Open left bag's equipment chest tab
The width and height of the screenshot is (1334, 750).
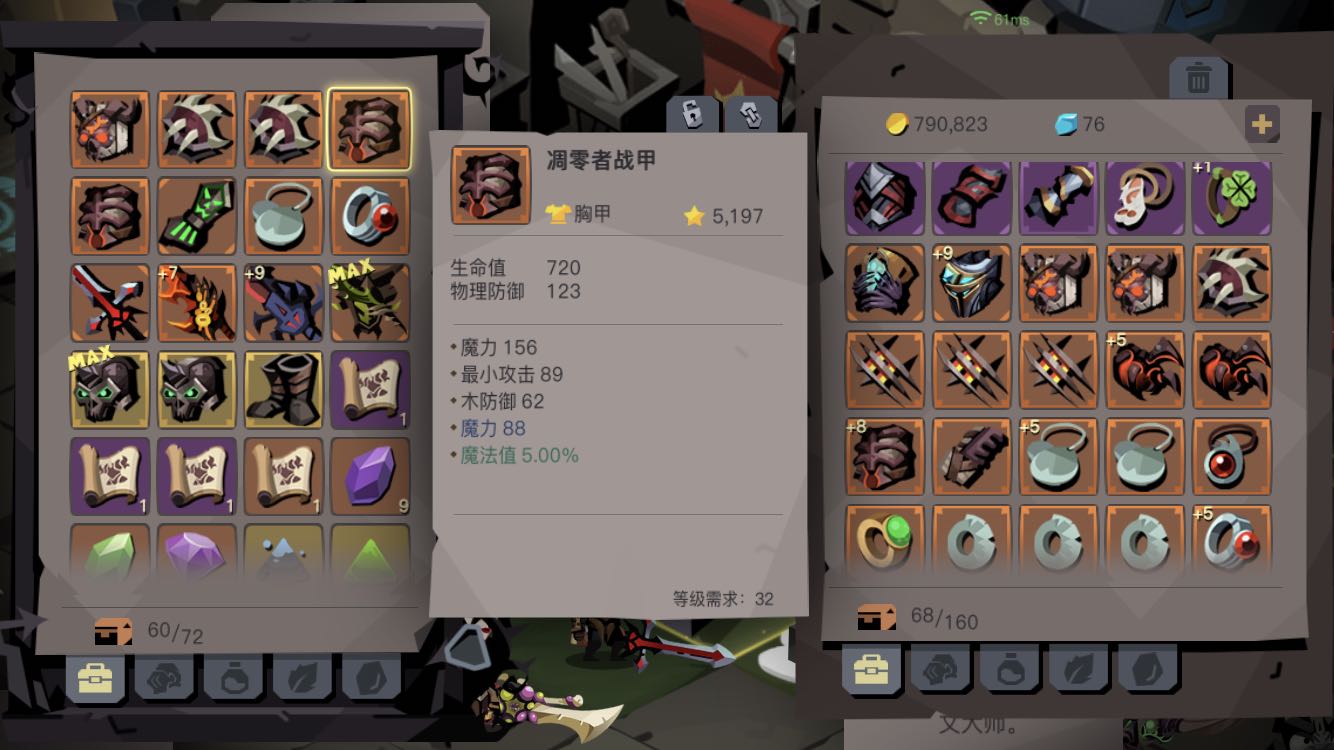click(x=95, y=678)
